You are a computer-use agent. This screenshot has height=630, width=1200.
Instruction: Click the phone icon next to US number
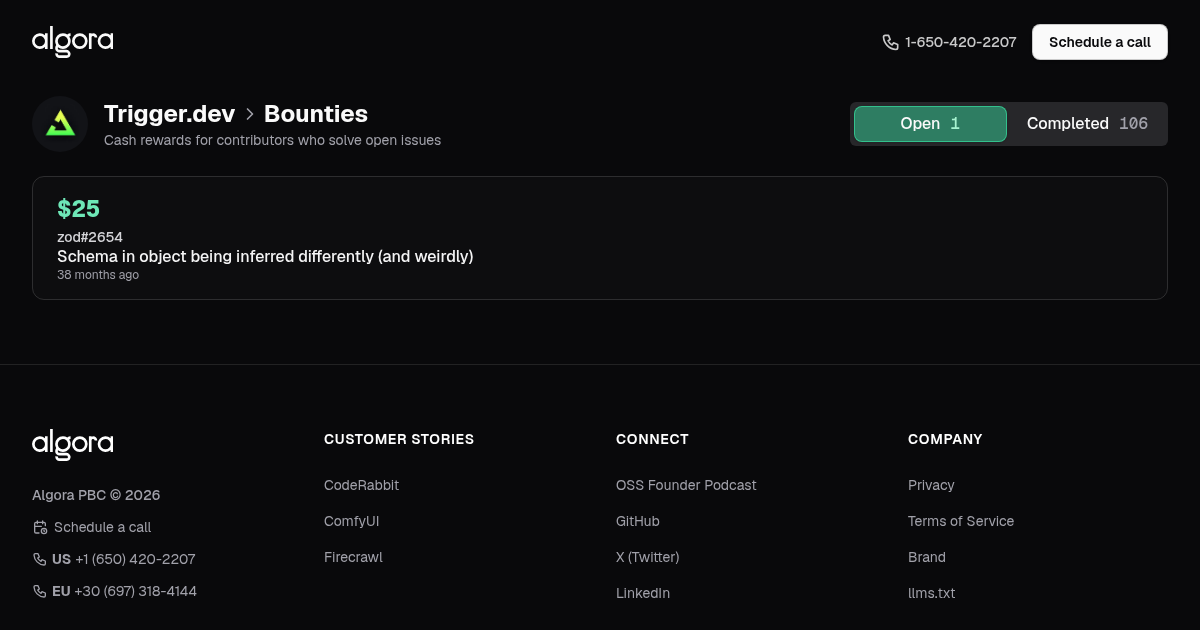click(x=40, y=559)
